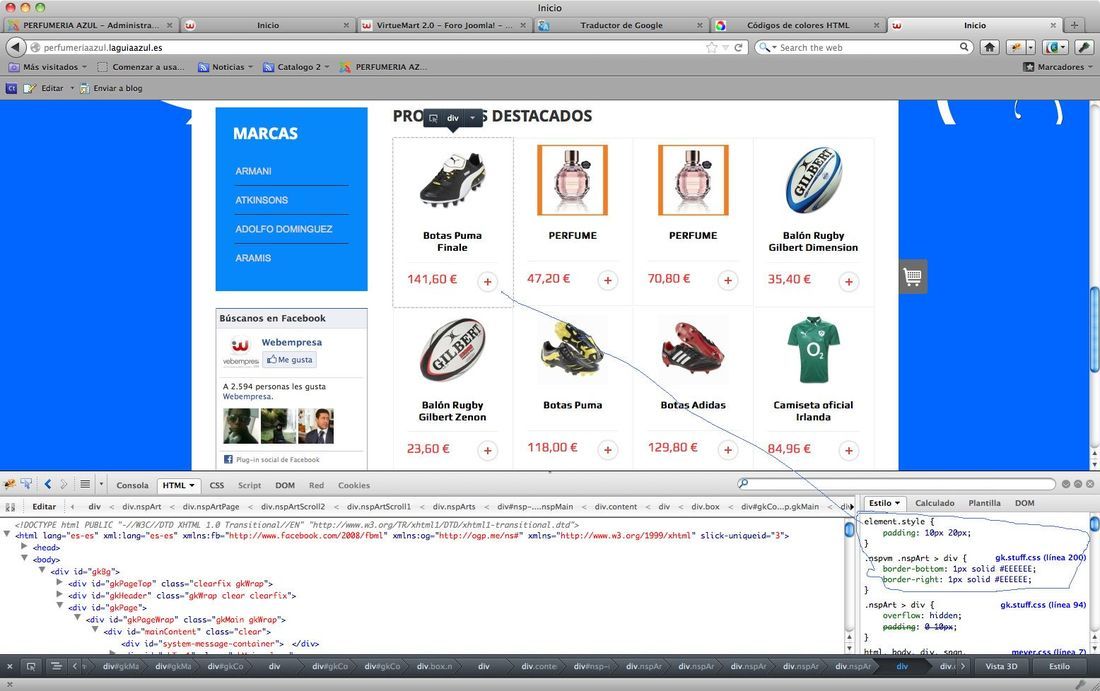Open gk.stuff.css línea 94 link
Screen dimensions: 1100x691
(x=1043, y=604)
